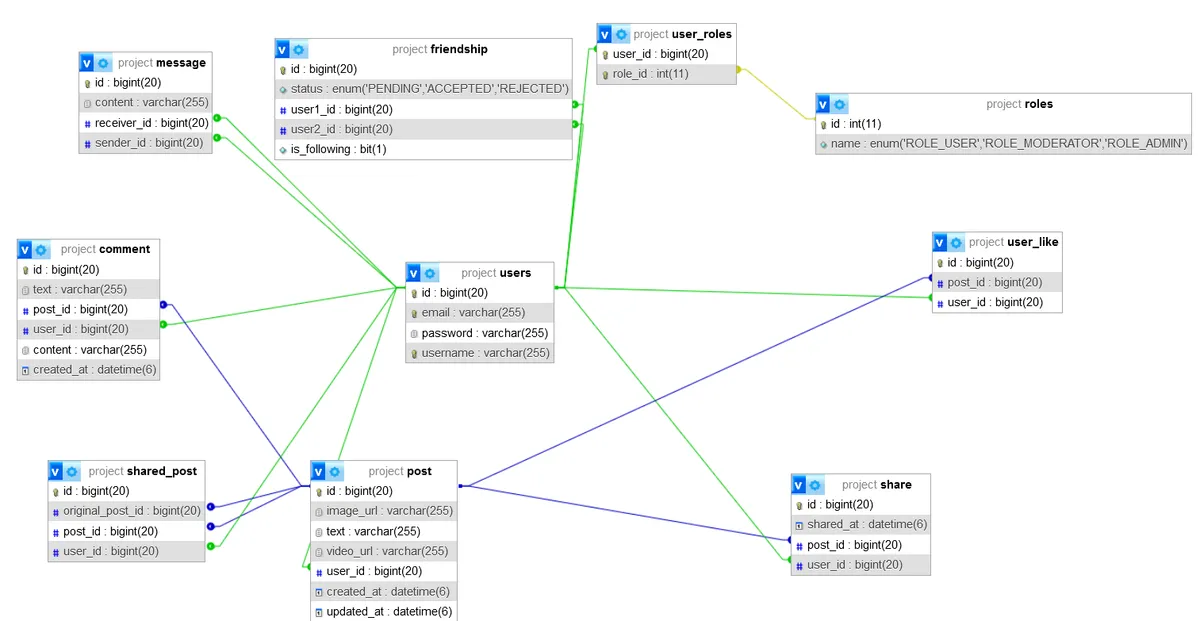Select 'role_id : int(11)' in user_roles
The height and width of the screenshot is (621, 1200).
667,74
